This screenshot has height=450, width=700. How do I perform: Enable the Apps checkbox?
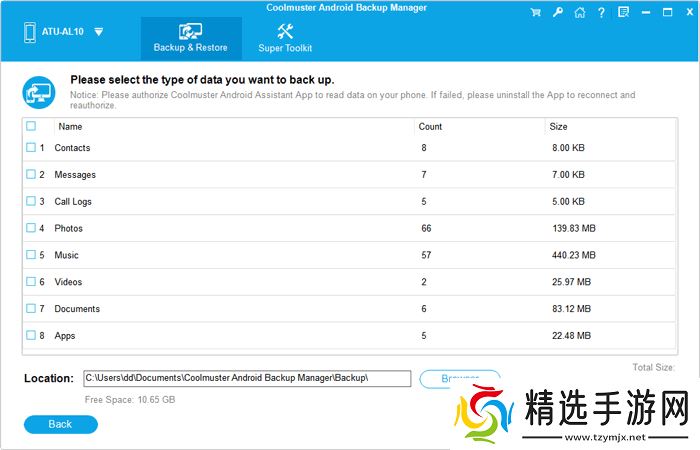point(31,336)
